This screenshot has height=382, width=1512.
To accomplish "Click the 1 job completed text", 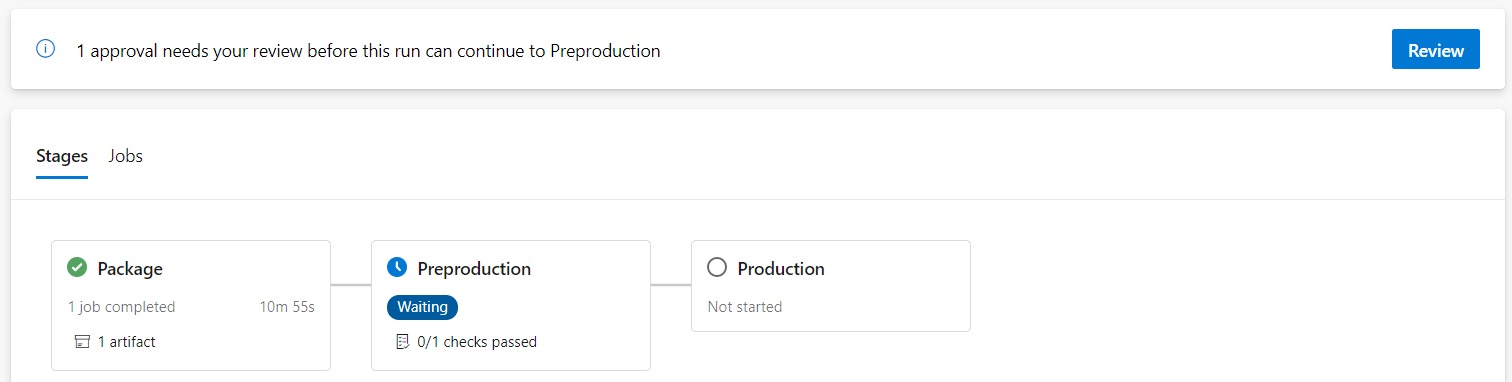I will pos(121,307).
